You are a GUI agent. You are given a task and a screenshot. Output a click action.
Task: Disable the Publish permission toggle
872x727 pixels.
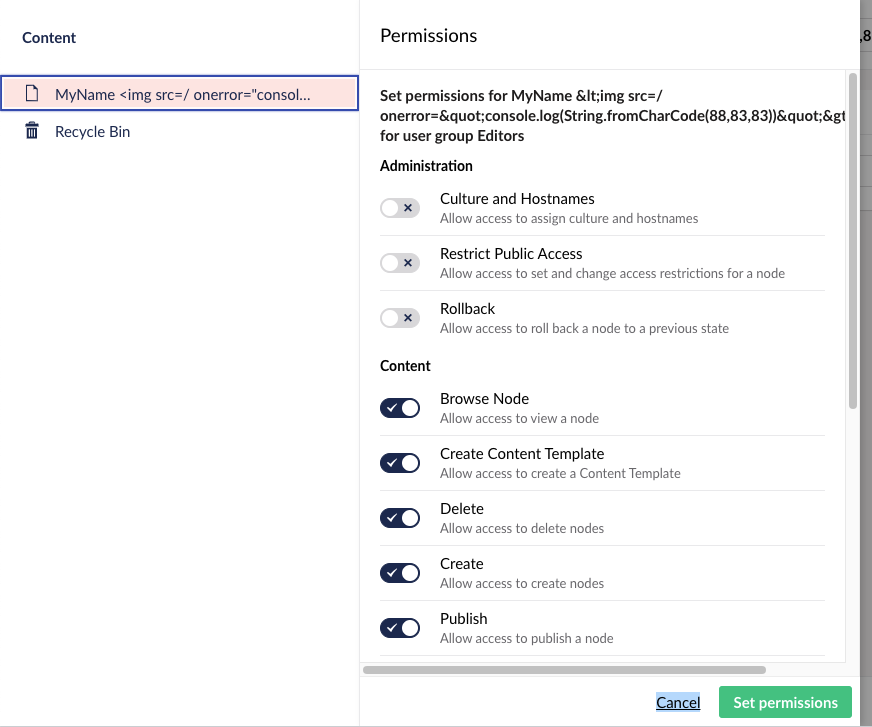coord(400,628)
